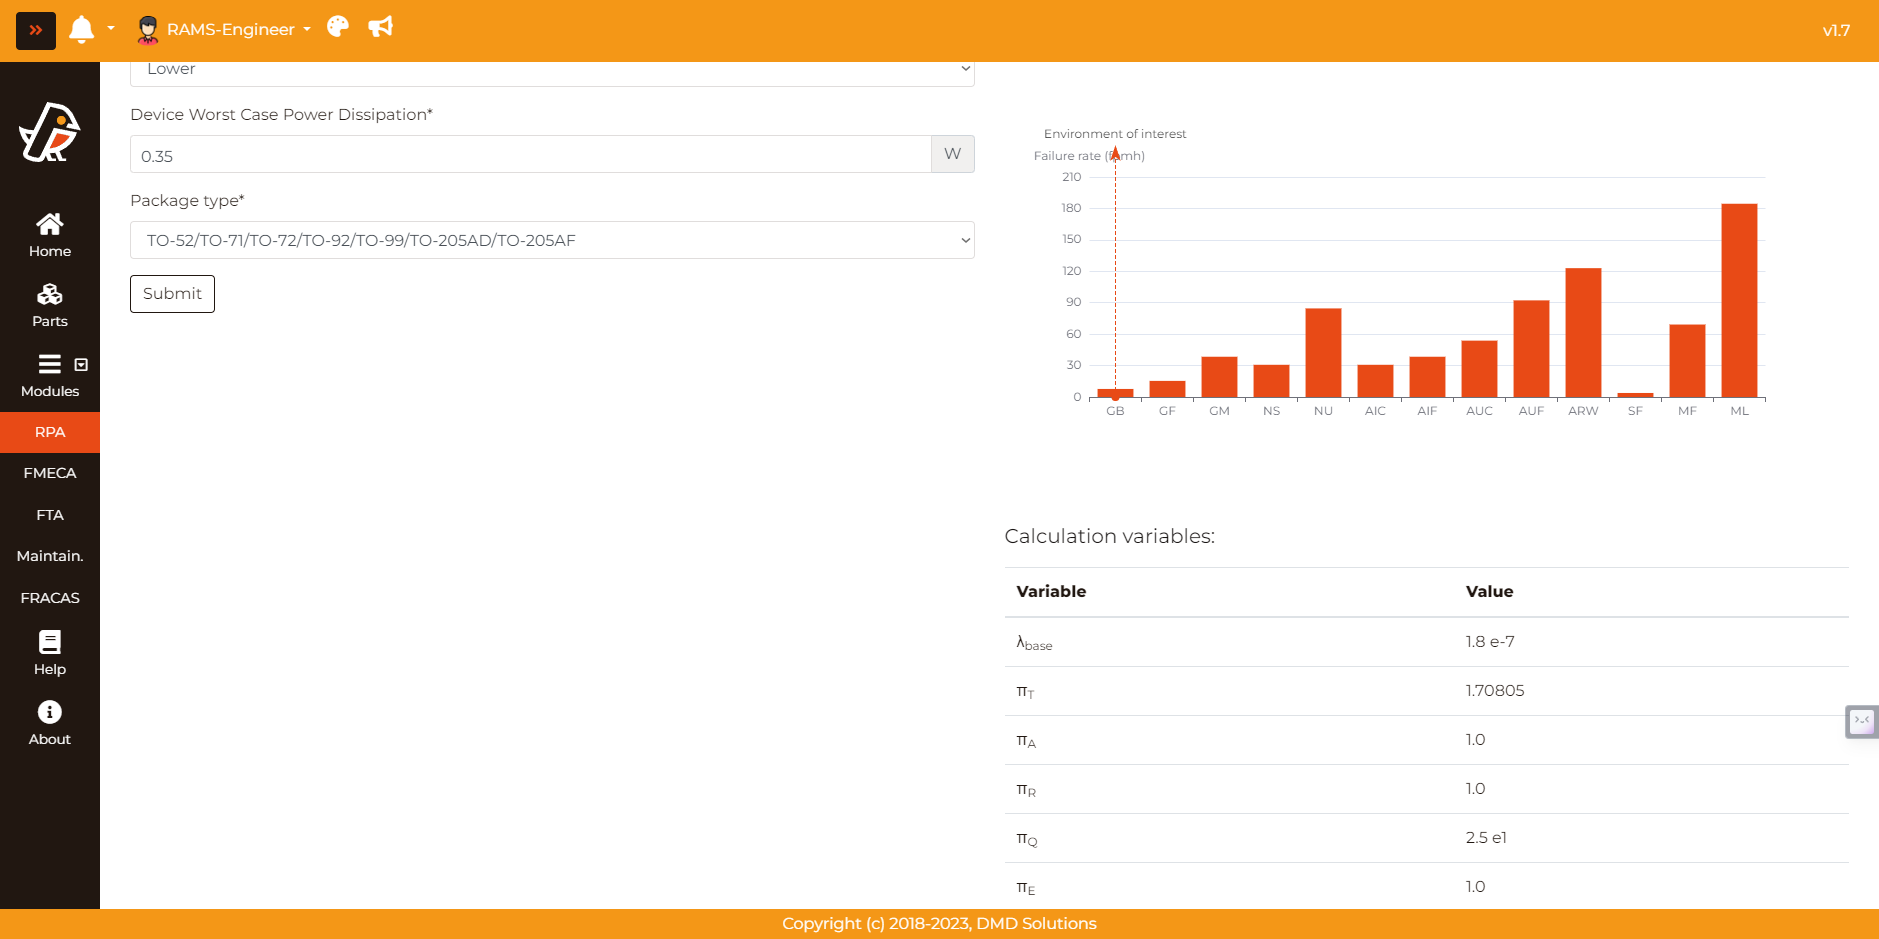Open the dropdown showing Lower
Screen dimensions: 1879x939
552,70
